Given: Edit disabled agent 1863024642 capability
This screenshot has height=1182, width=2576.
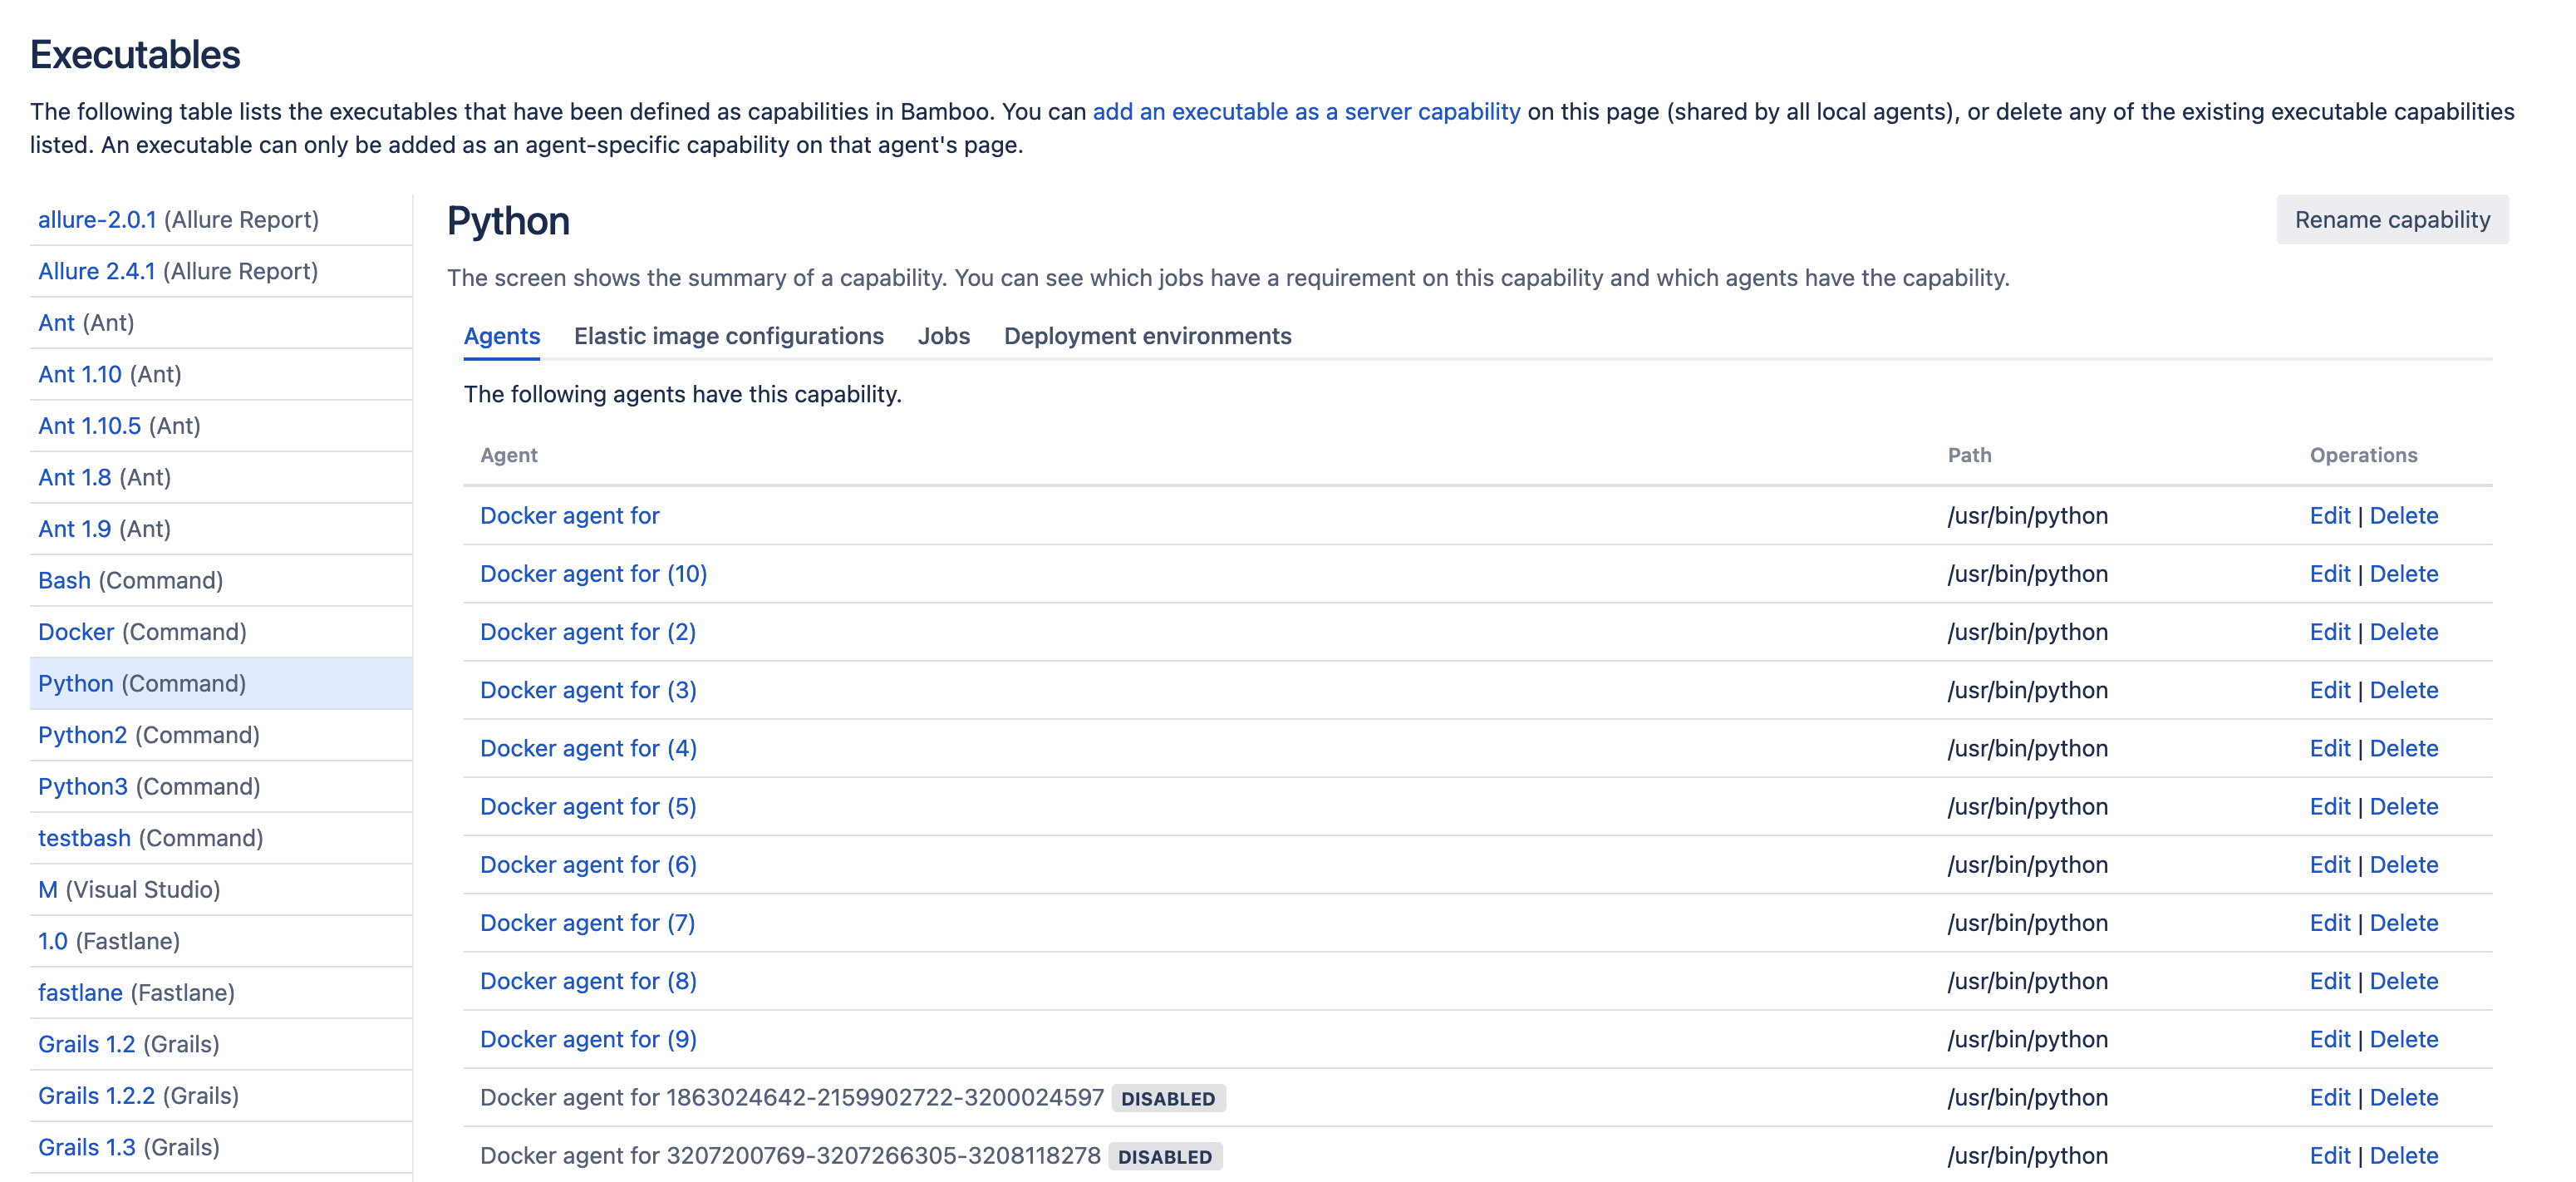Looking at the screenshot, I should click(2329, 1098).
